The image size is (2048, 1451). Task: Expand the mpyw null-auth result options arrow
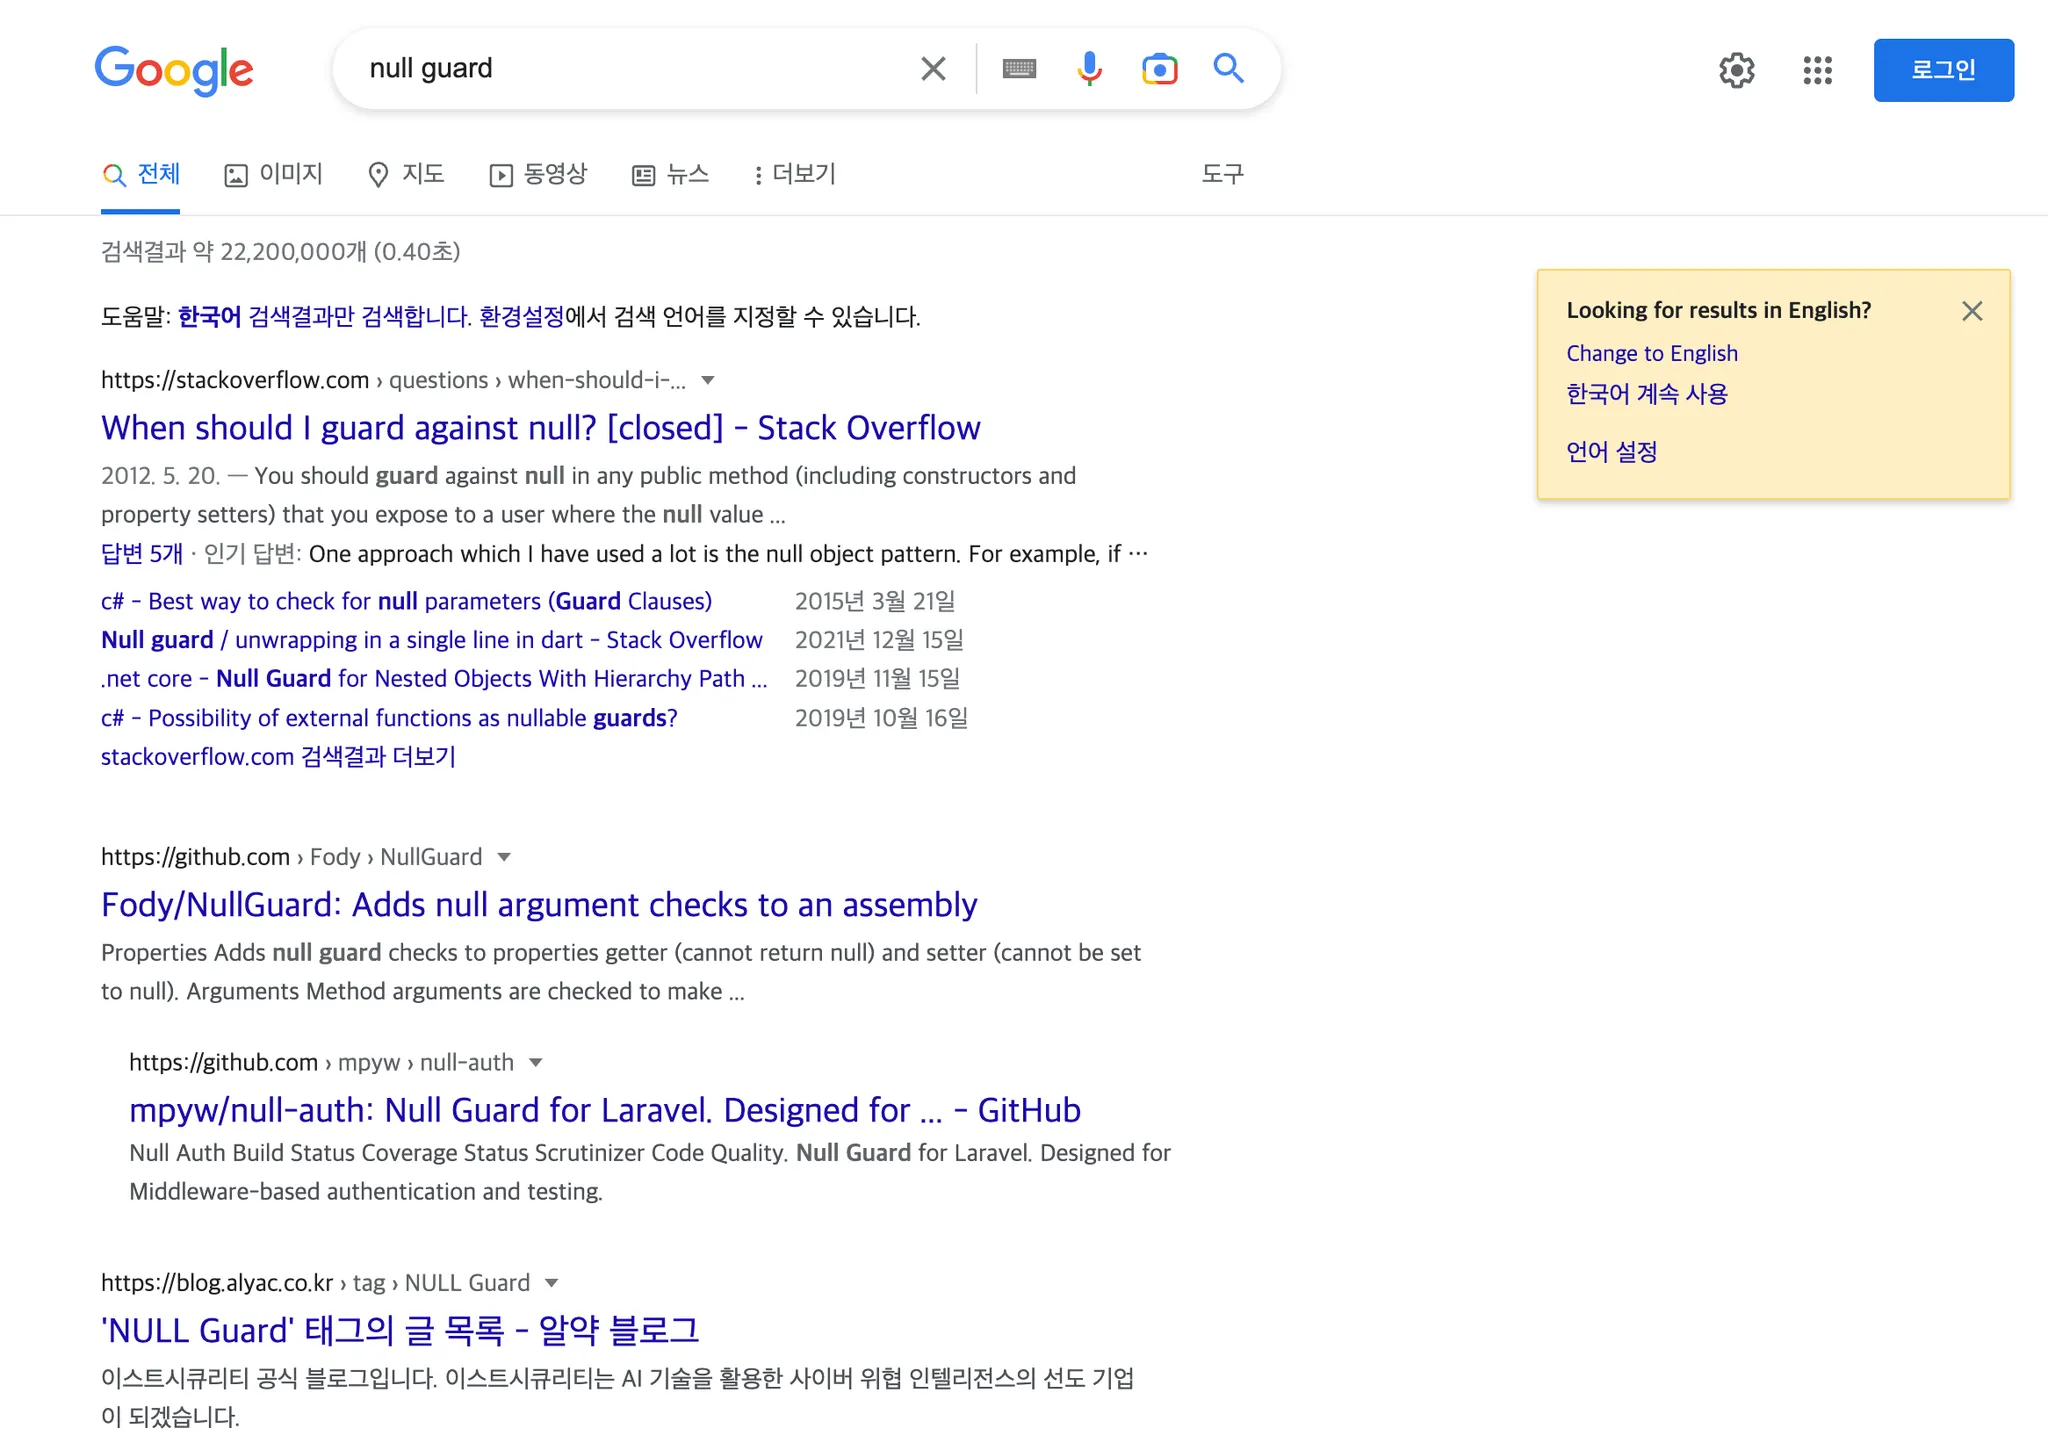[536, 1062]
